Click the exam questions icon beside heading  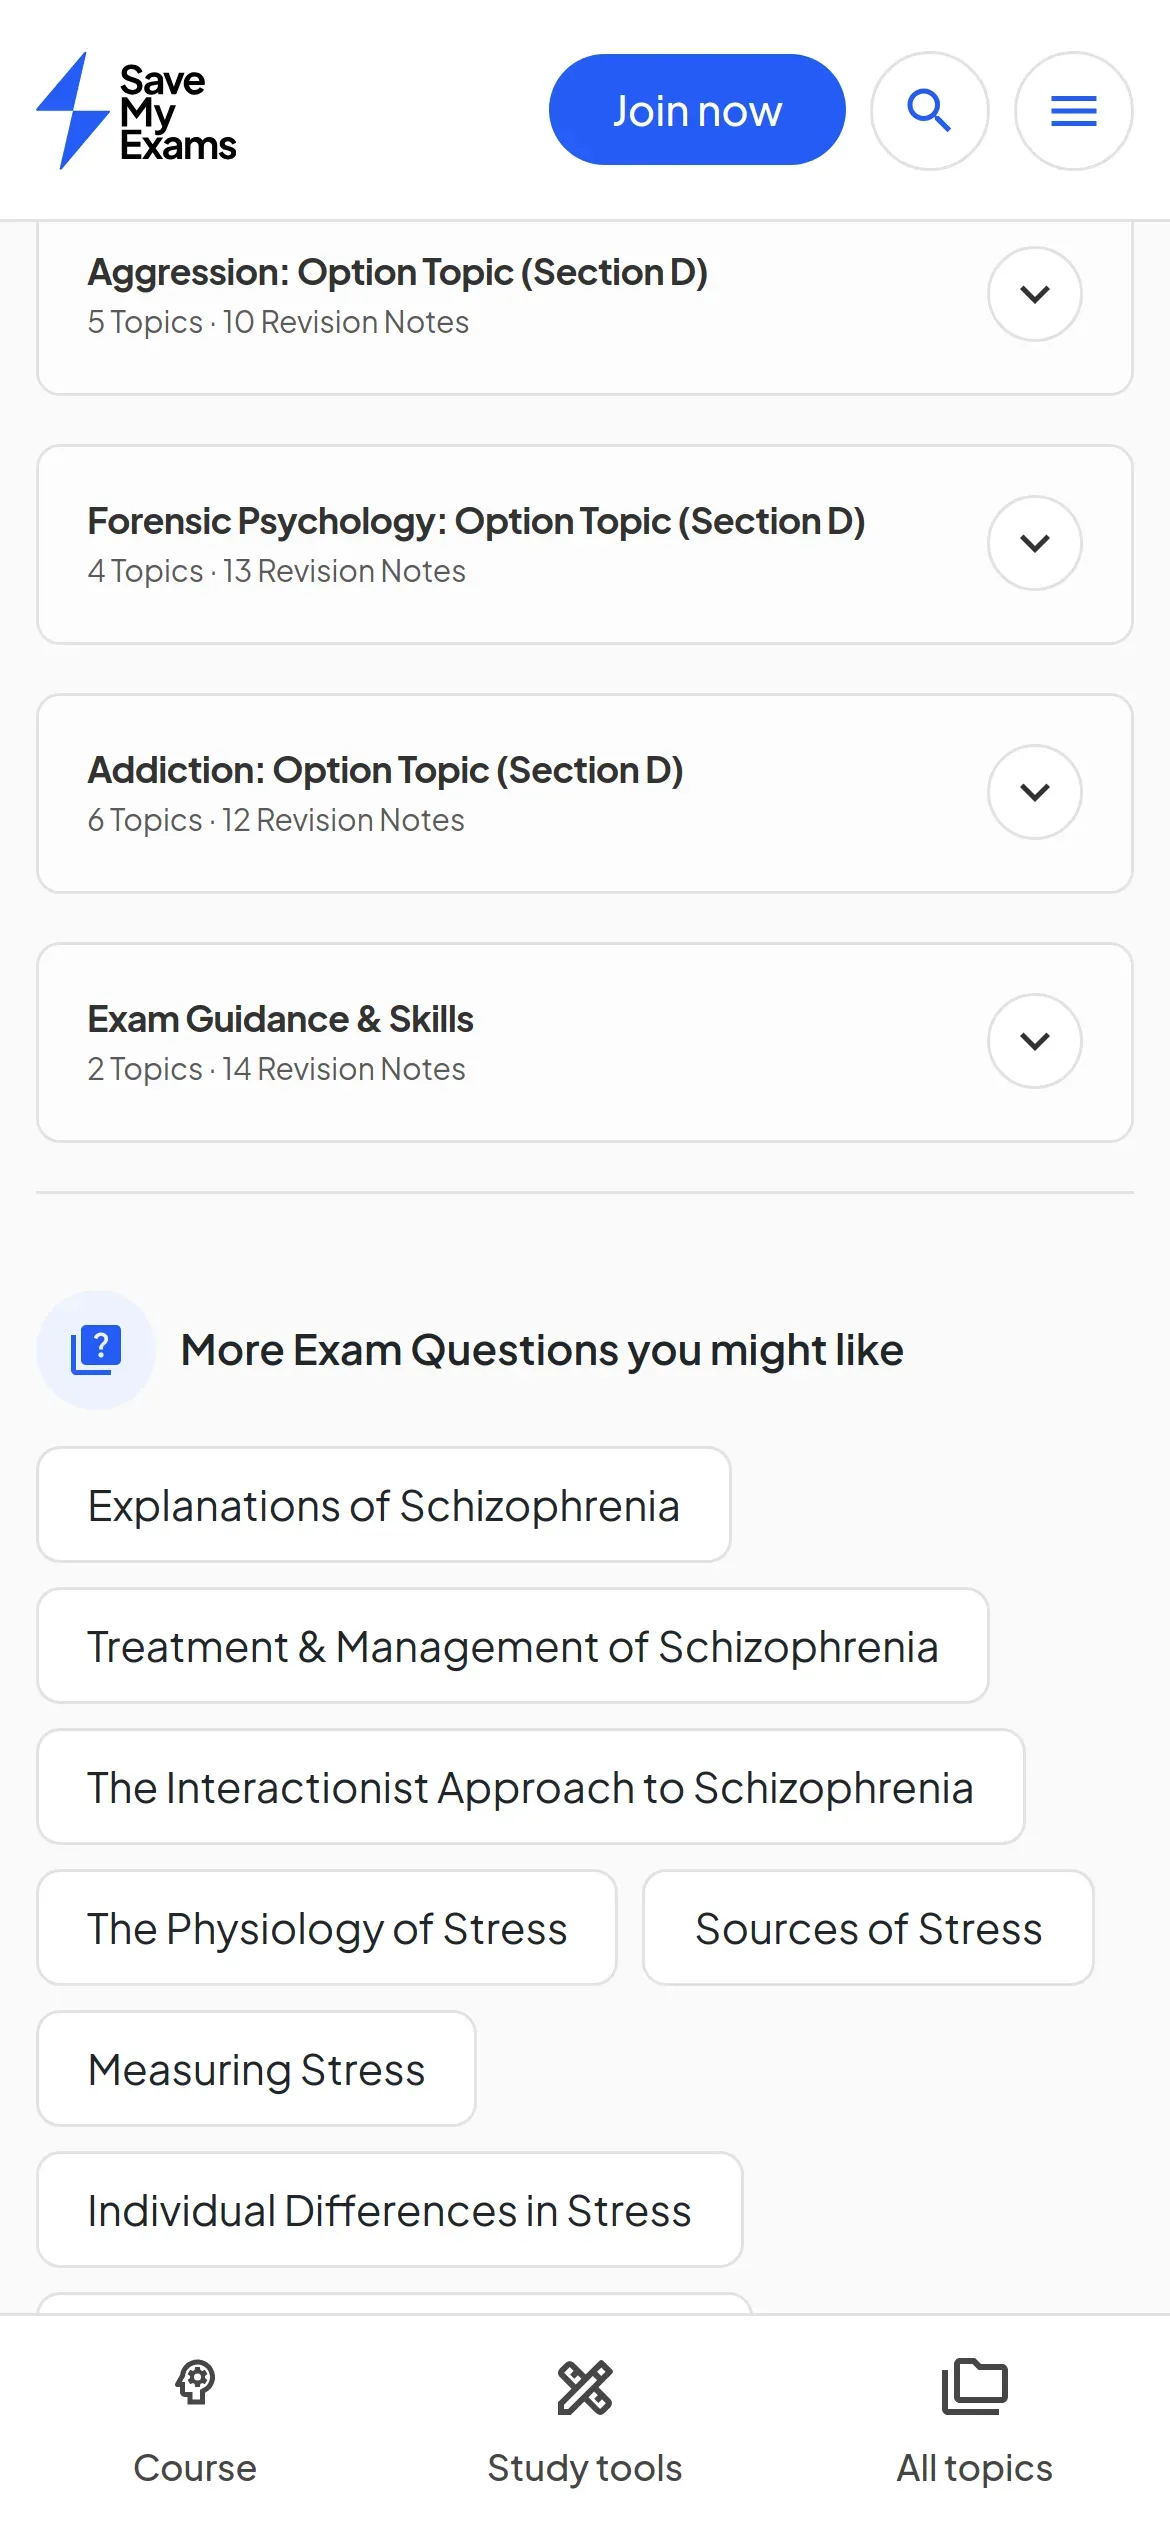[x=96, y=1350]
